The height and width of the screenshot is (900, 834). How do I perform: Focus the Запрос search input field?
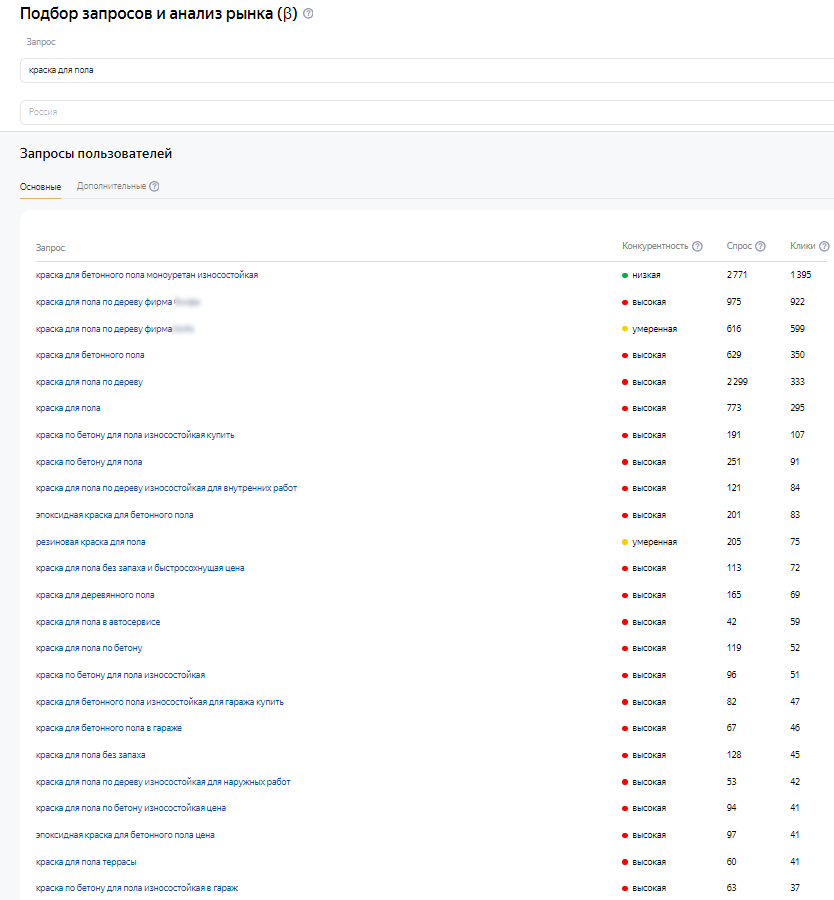coord(427,70)
